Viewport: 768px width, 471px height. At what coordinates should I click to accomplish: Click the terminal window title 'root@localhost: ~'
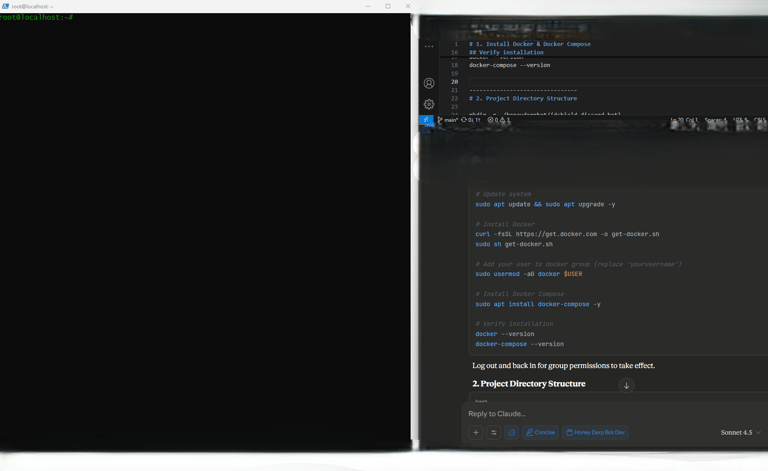tap(32, 6)
